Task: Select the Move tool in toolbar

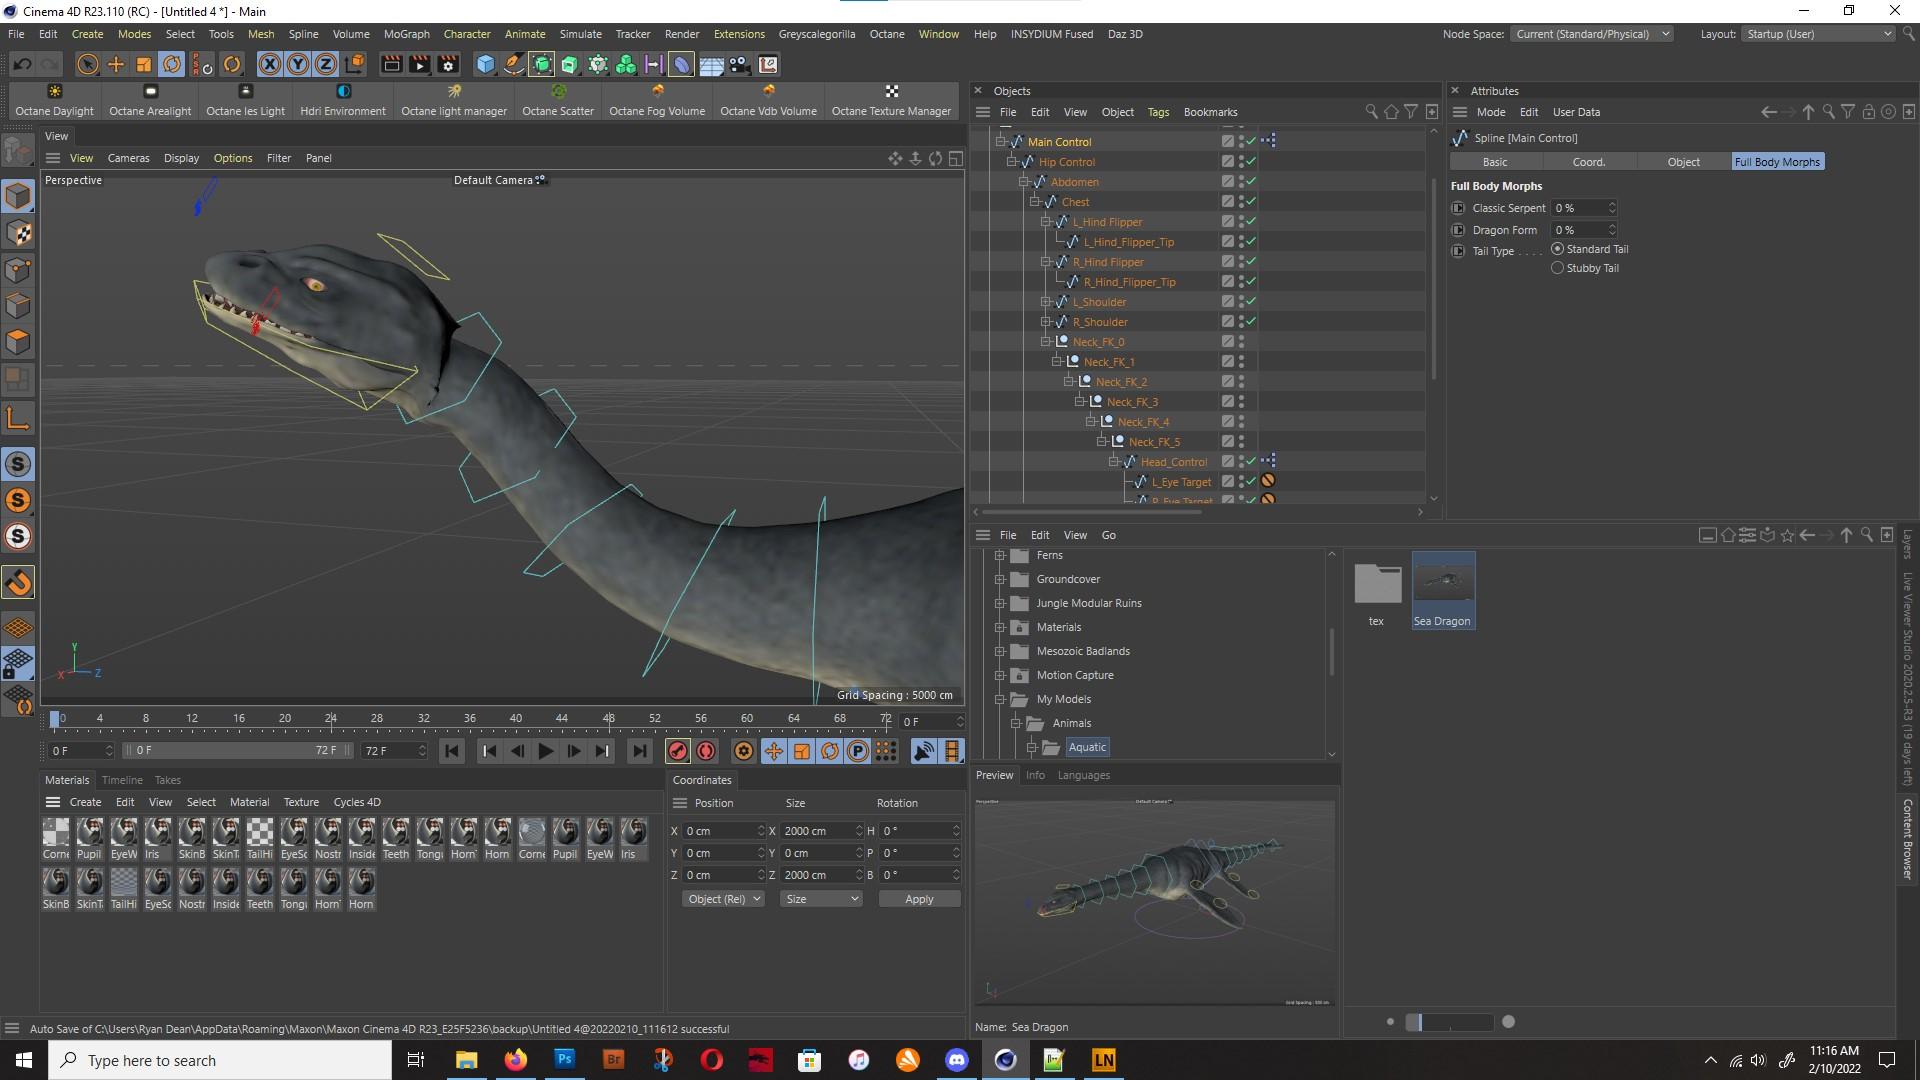Action: point(116,65)
